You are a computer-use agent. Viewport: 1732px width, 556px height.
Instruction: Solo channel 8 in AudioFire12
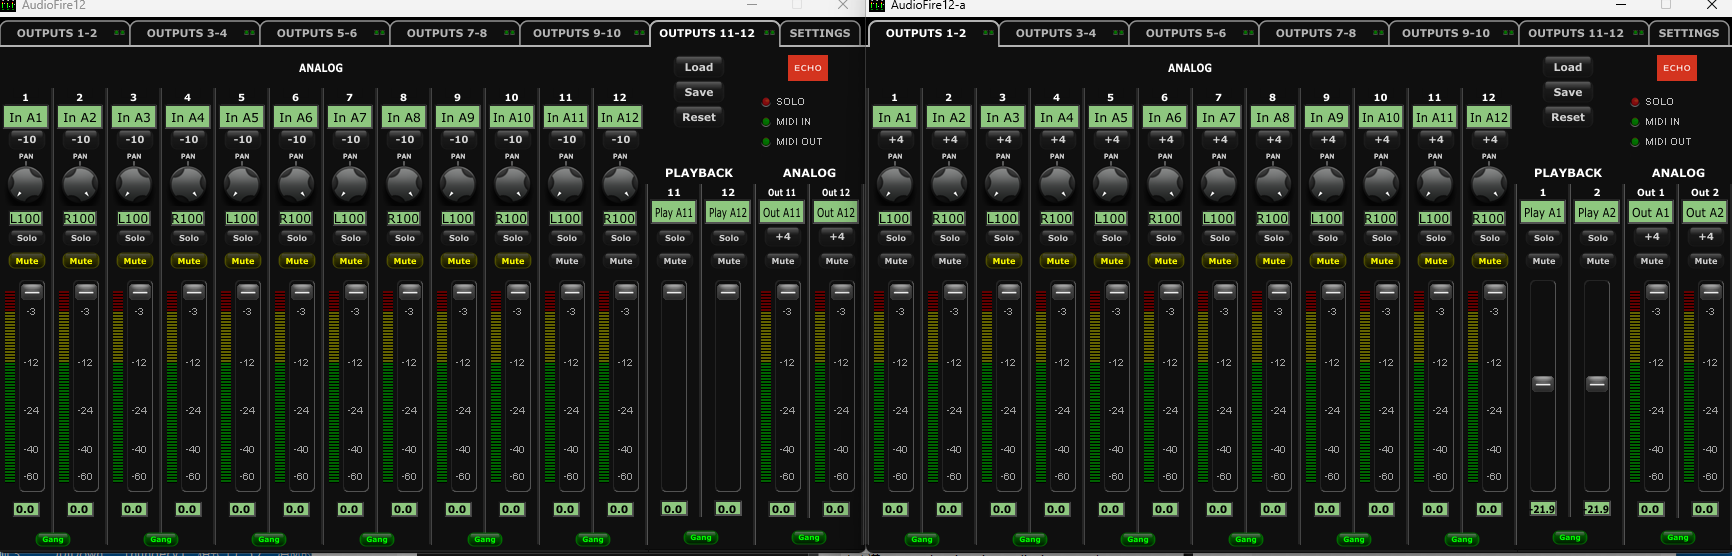coord(405,238)
